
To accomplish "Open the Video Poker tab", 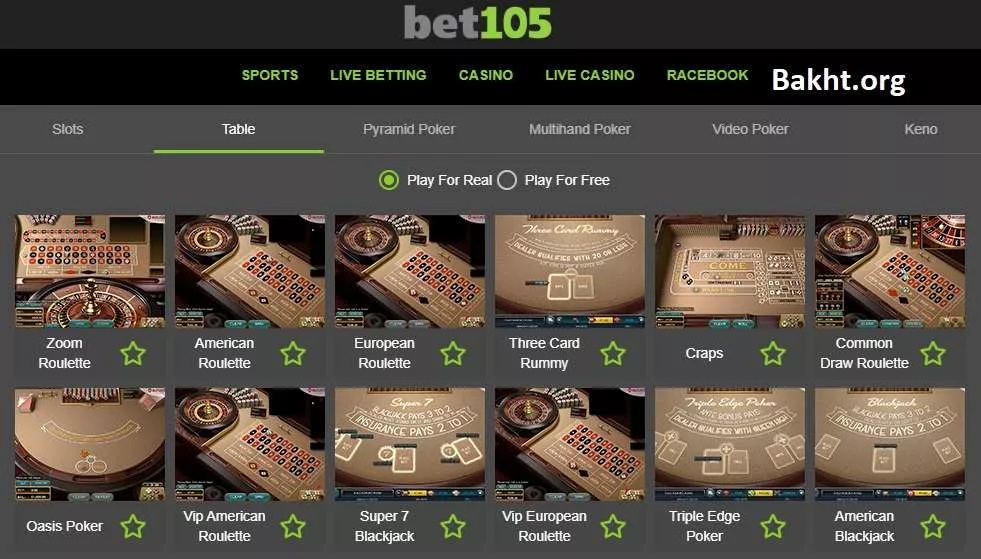I will click(x=750, y=129).
